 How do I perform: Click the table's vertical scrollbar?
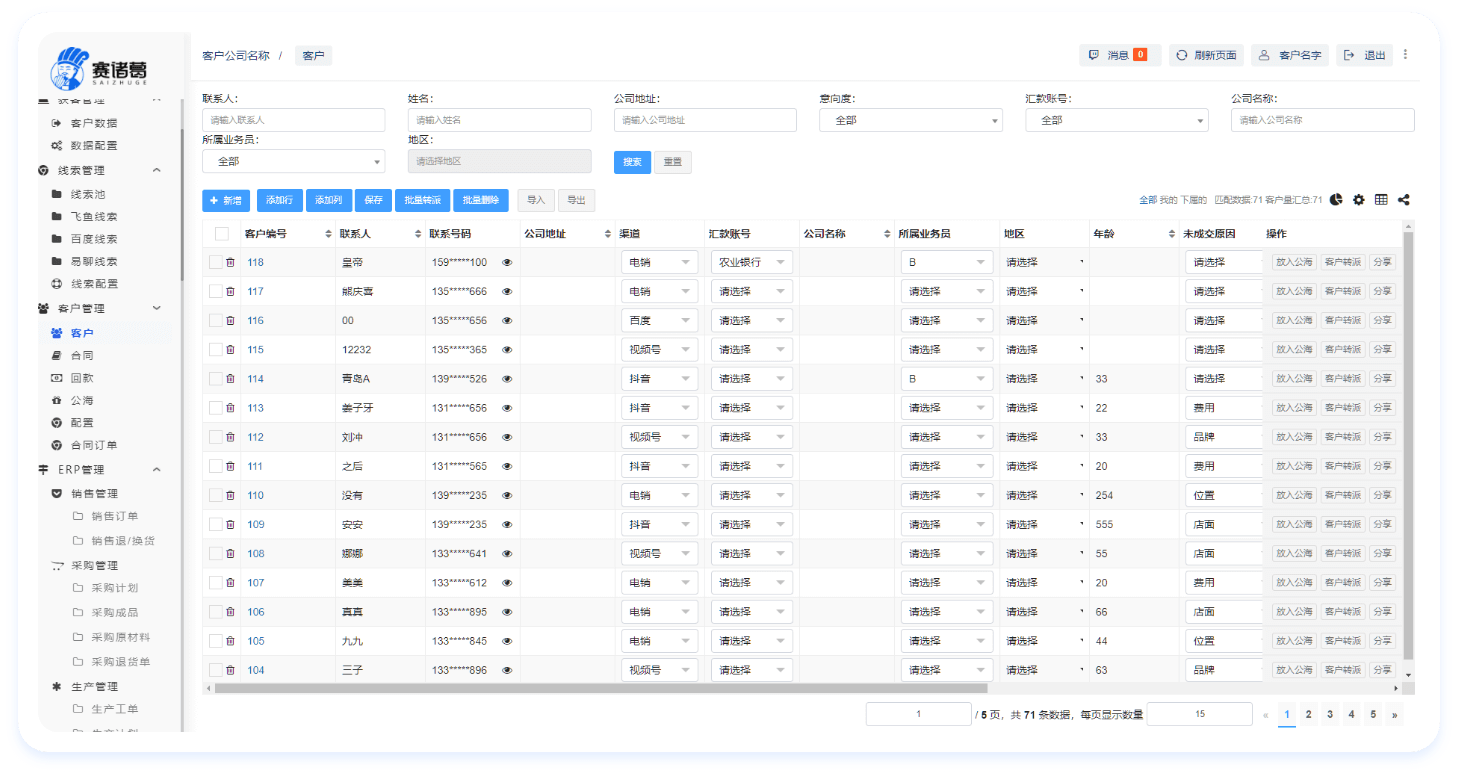coord(1409,445)
